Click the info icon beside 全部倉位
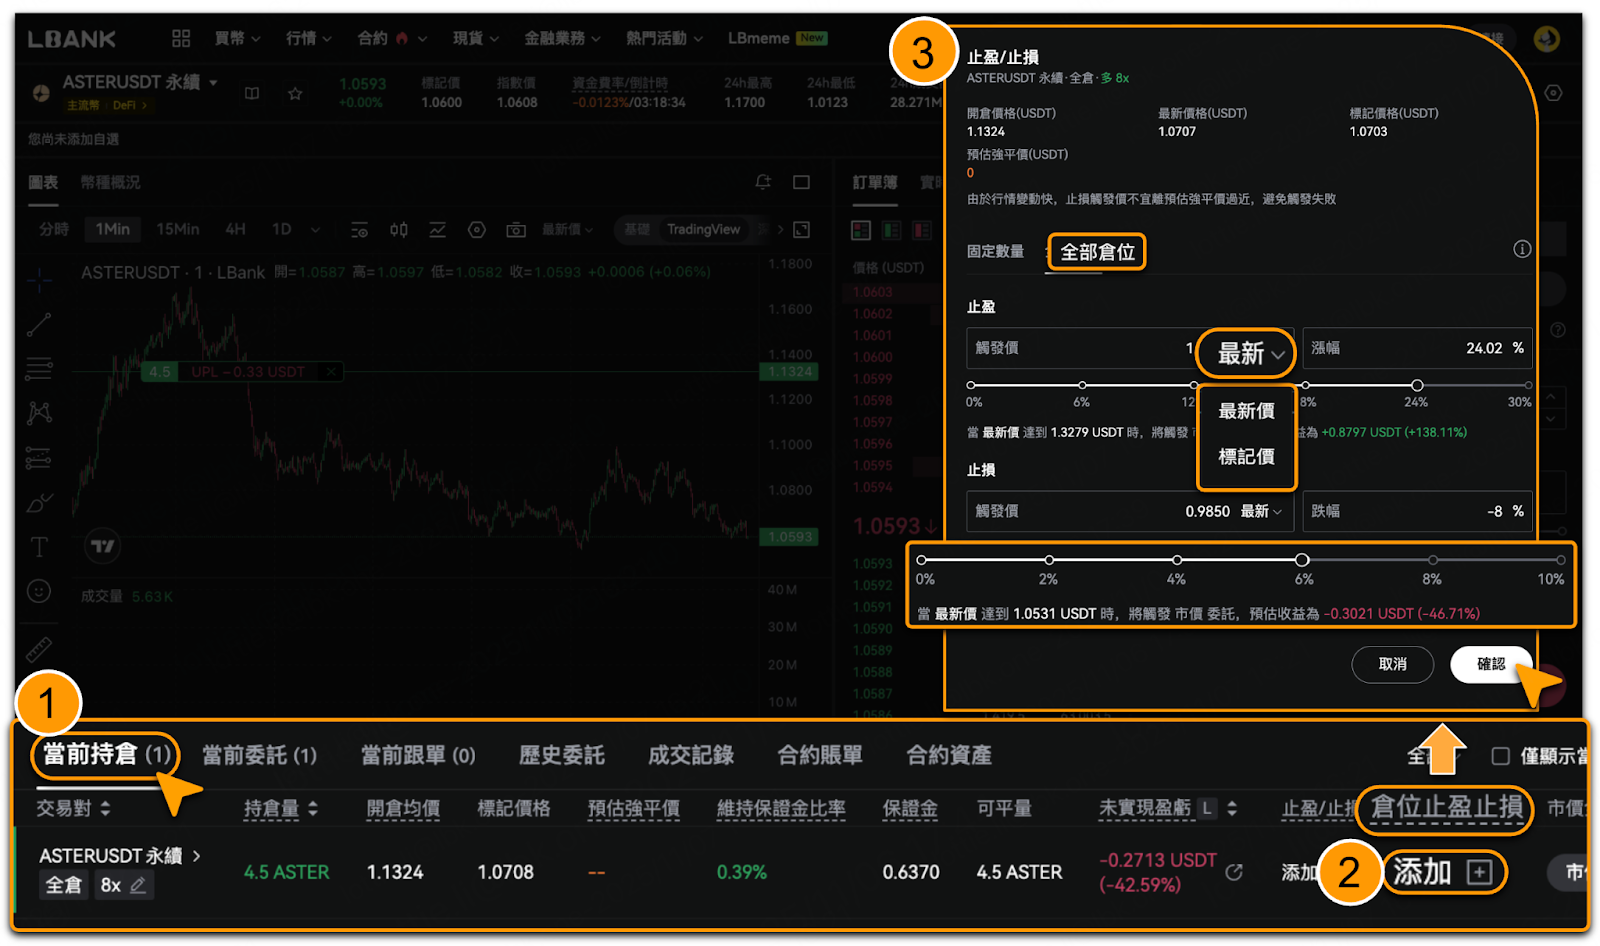Viewport: 1600px width, 946px height. click(x=1521, y=249)
